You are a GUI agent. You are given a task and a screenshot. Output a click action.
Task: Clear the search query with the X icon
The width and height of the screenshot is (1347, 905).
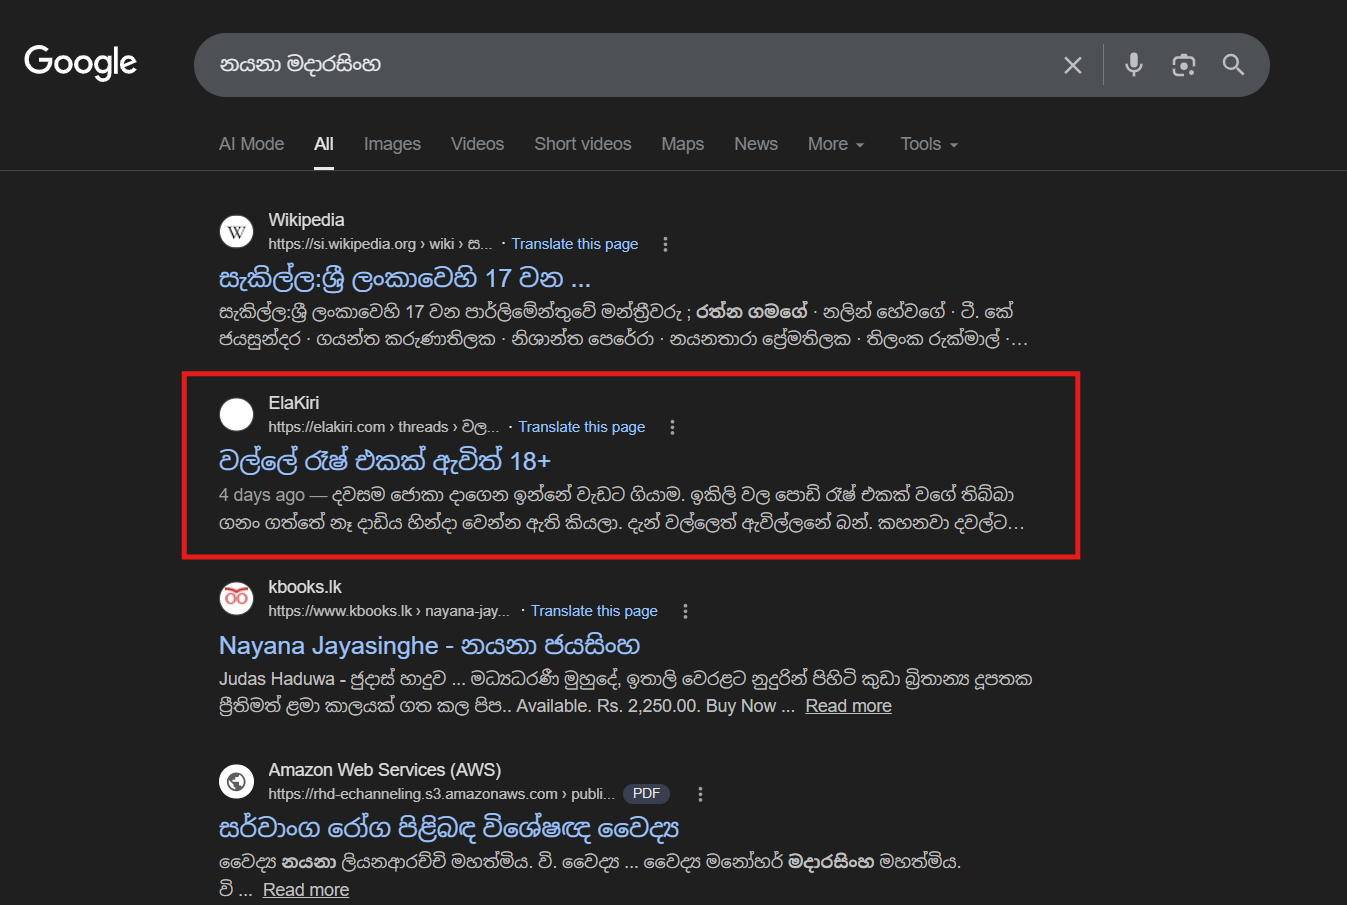[1073, 65]
